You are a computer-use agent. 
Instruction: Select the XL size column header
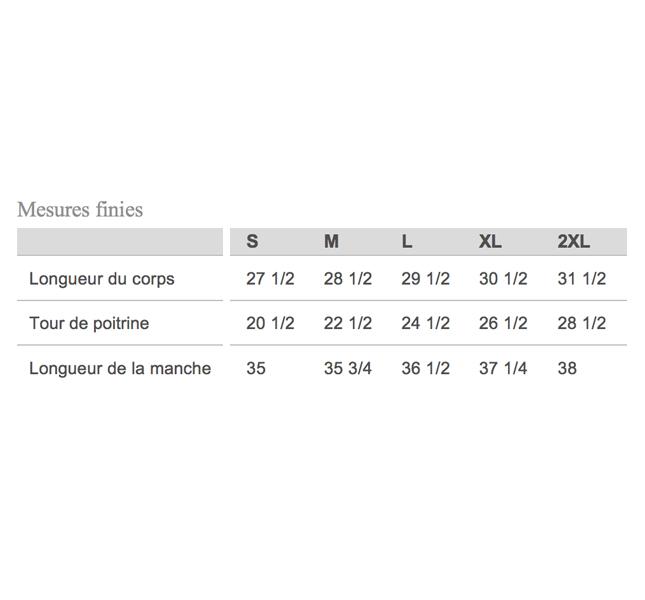pos(490,242)
